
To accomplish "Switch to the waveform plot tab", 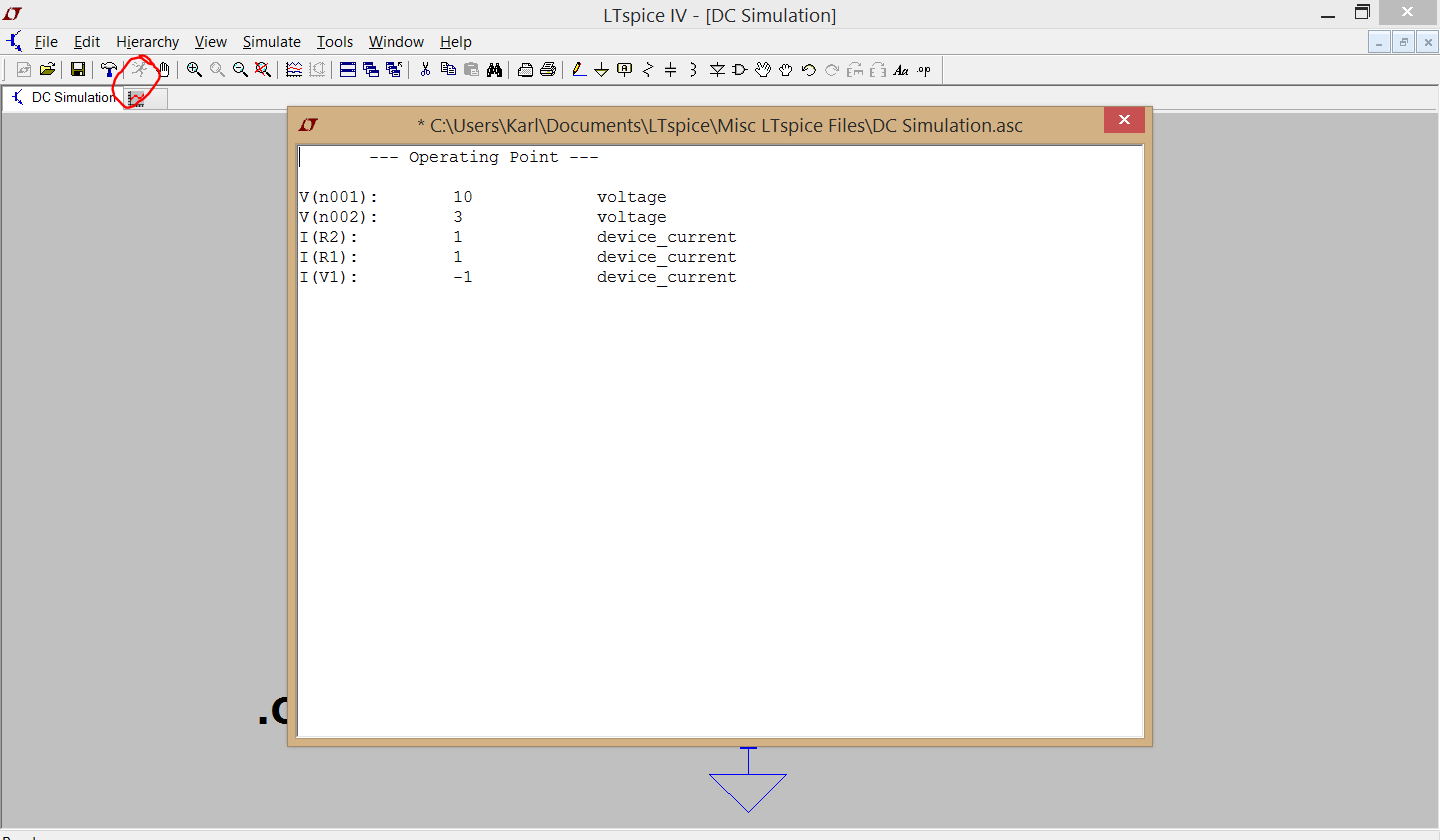I will point(146,98).
